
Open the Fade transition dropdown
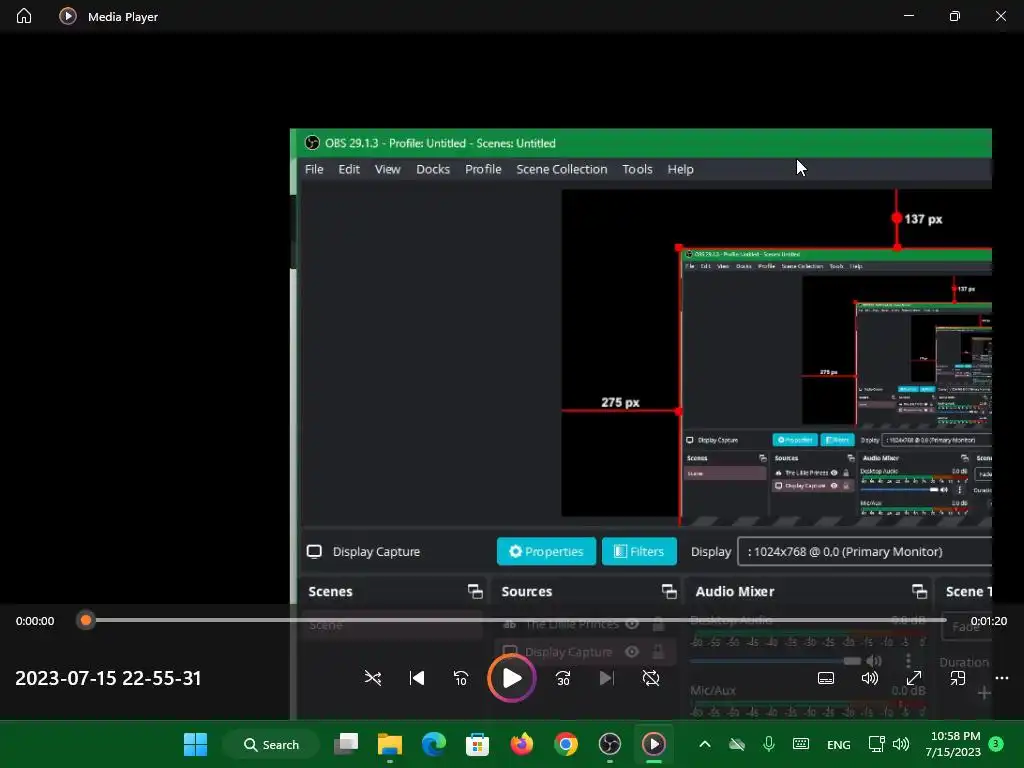(967, 627)
